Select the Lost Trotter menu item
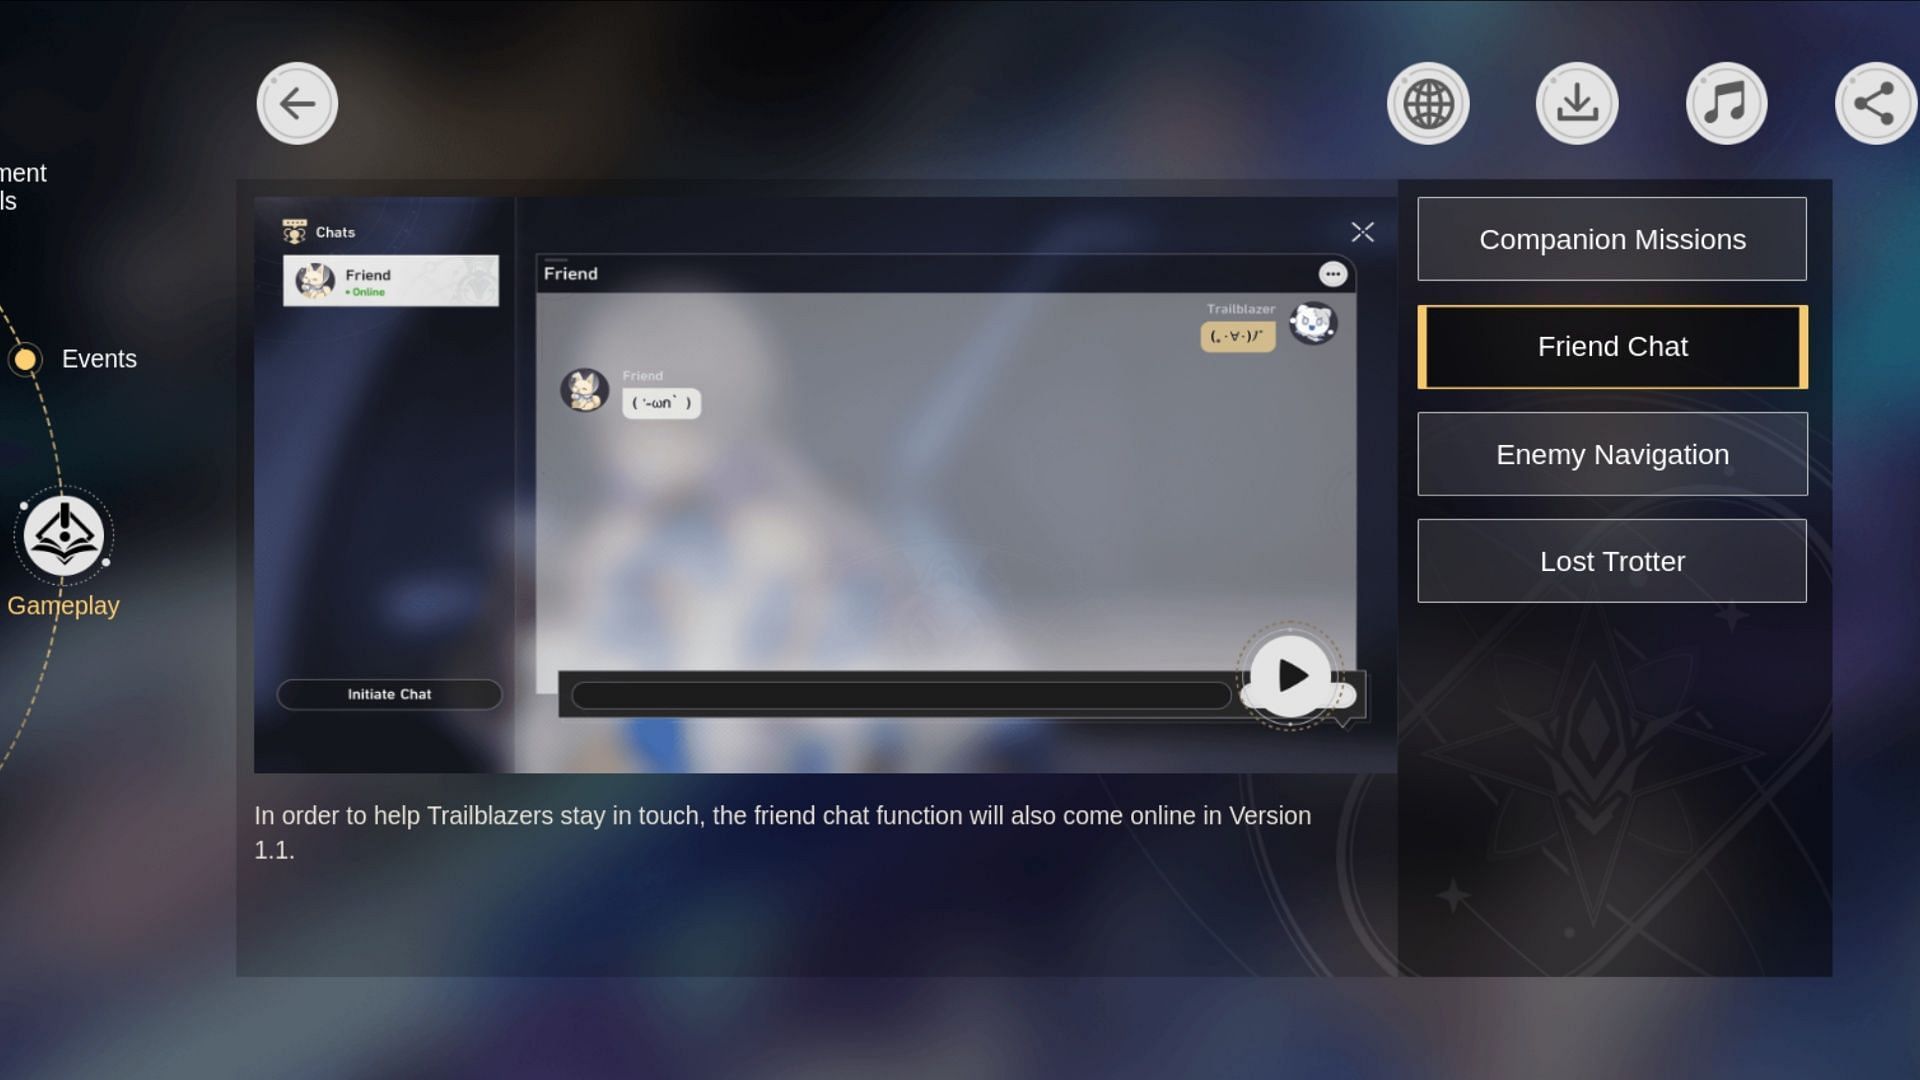Image resolution: width=1920 pixels, height=1080 pixels. pos(1613,560)
